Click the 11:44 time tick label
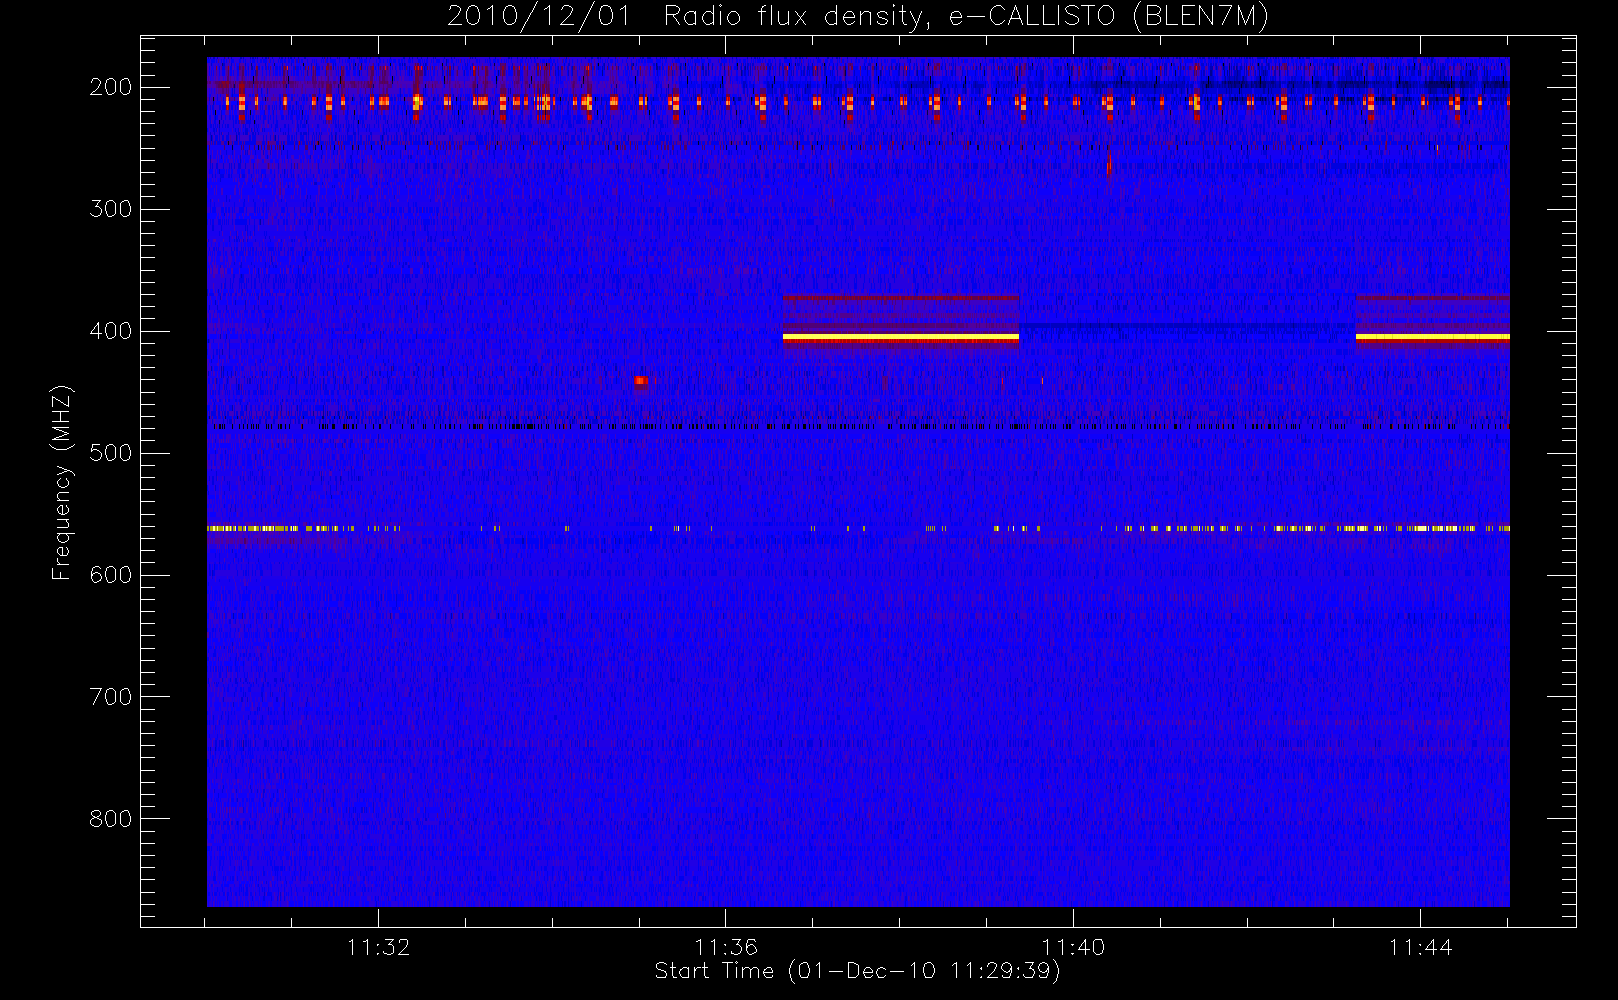Screen dimensions: 1618x1000 [1420, 947]
